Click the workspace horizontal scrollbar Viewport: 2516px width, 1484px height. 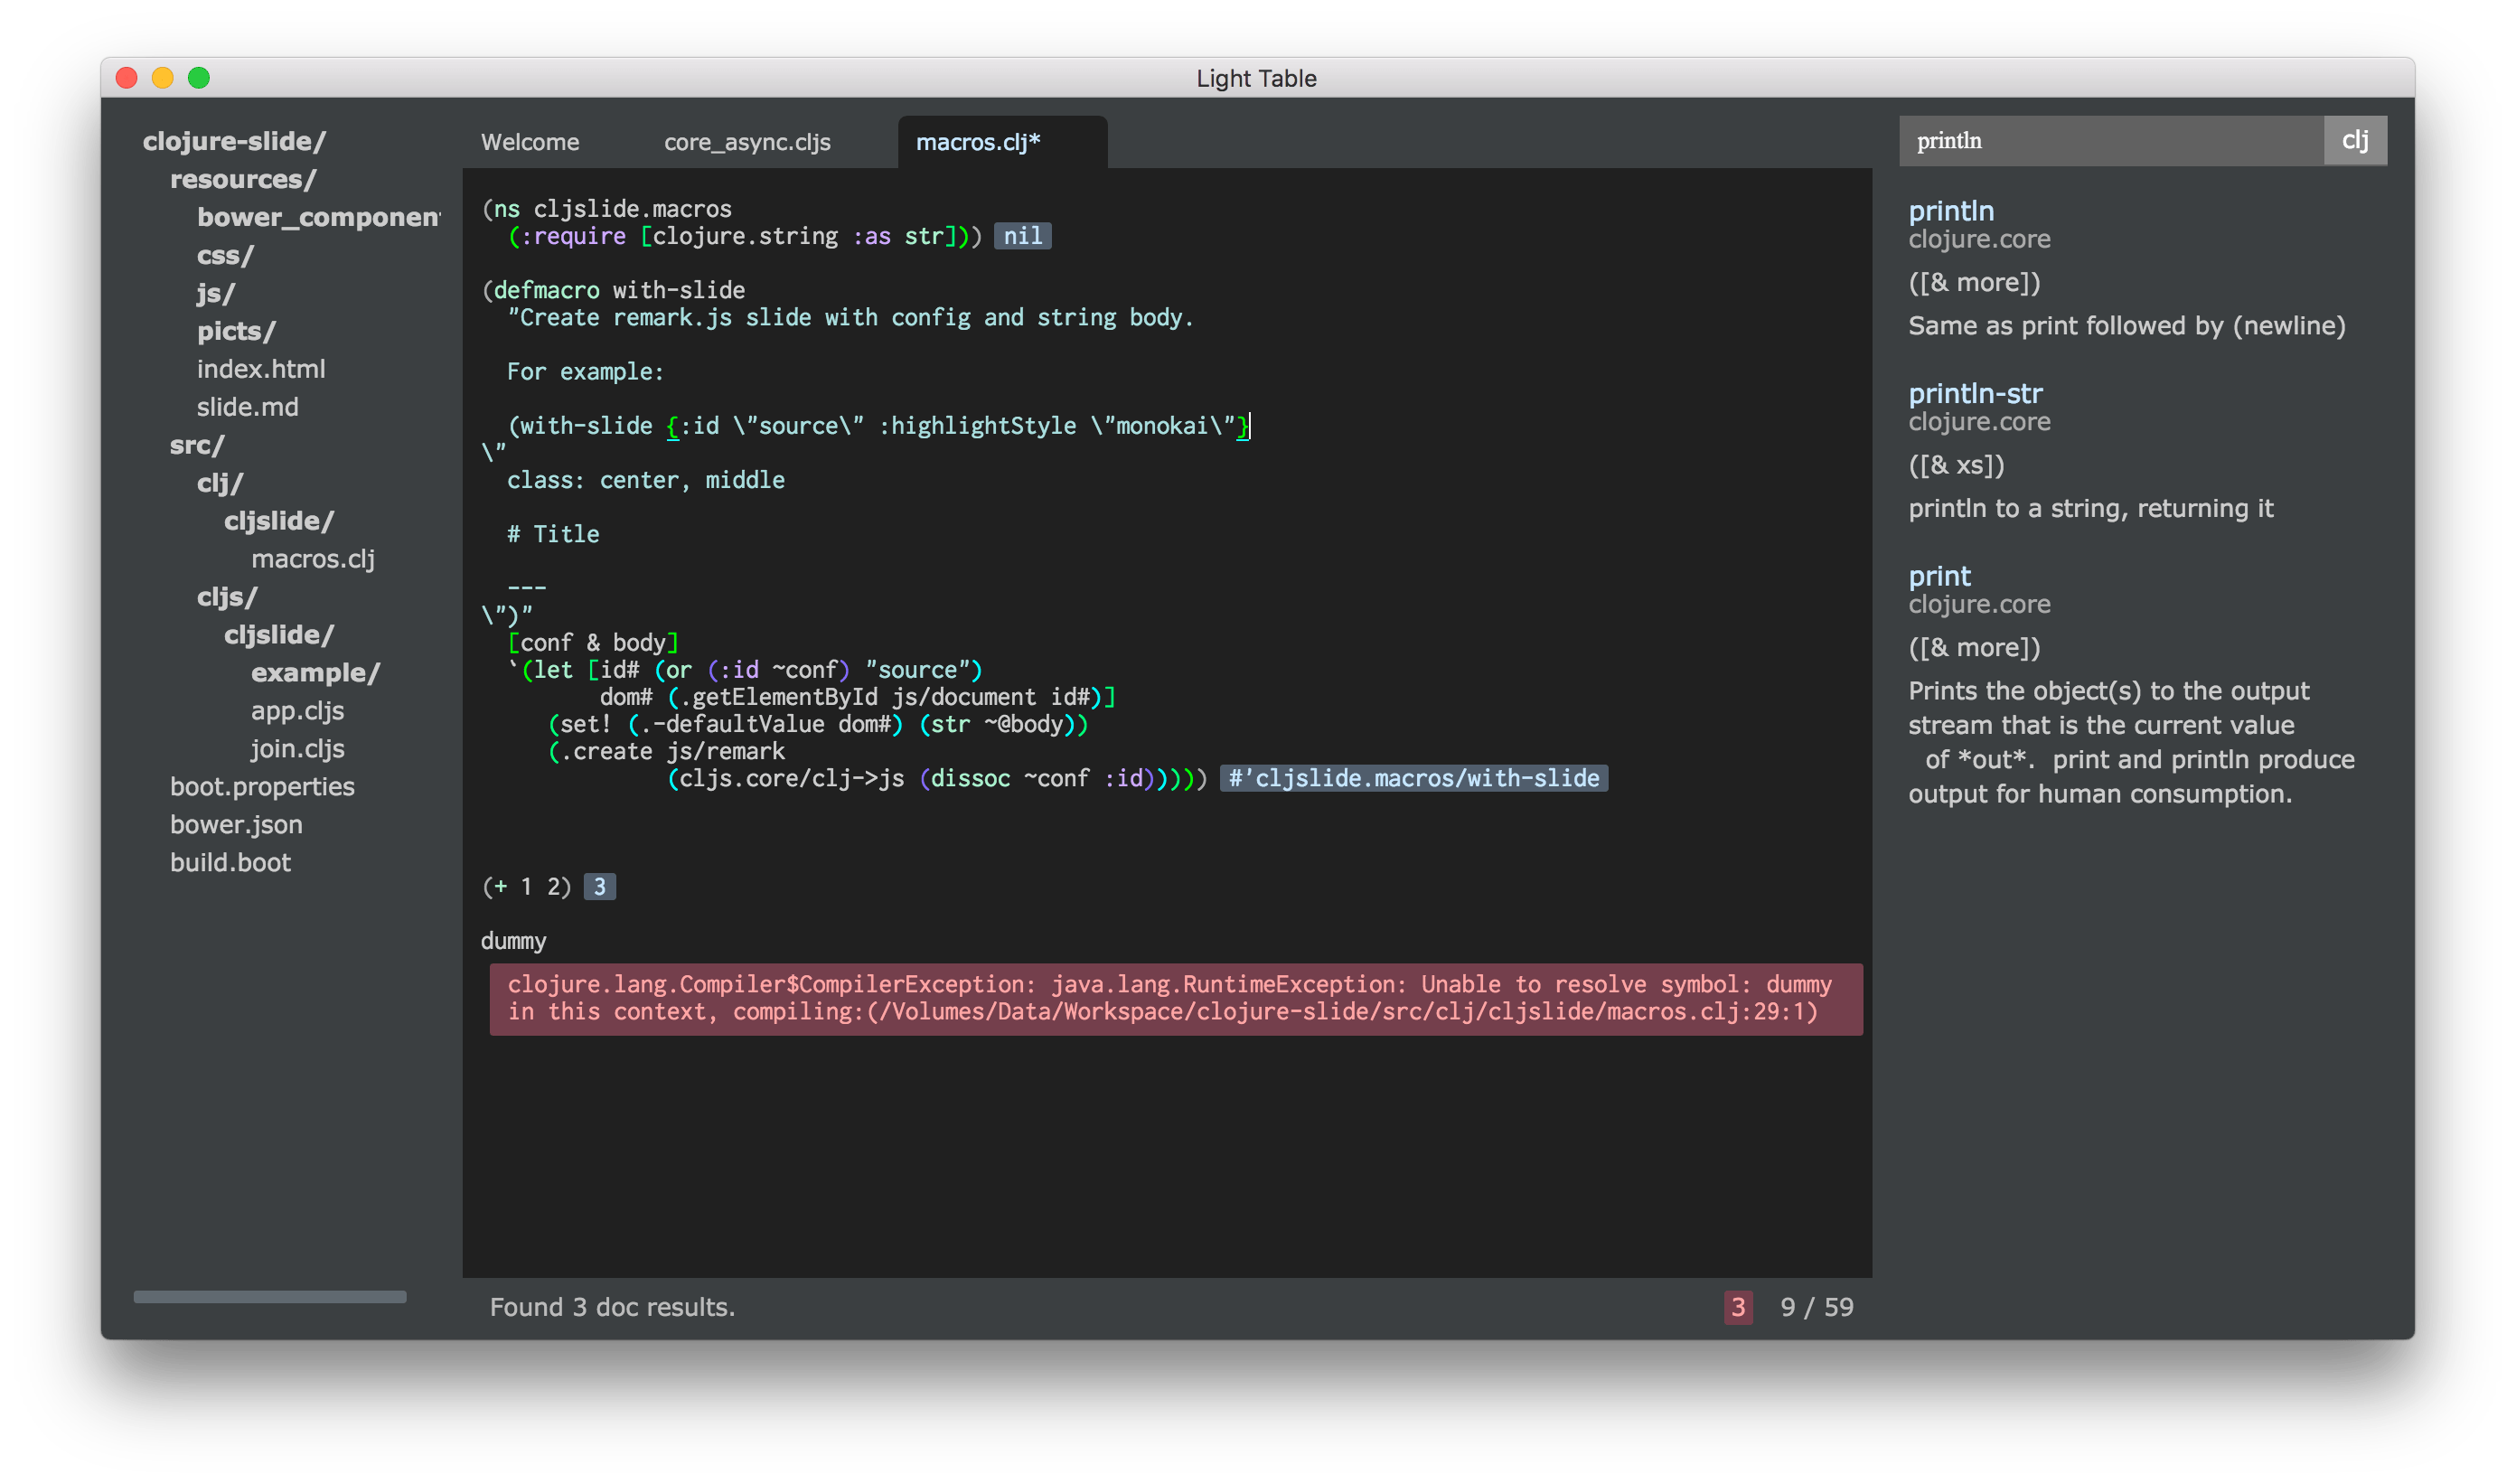tap(270, 1297)
